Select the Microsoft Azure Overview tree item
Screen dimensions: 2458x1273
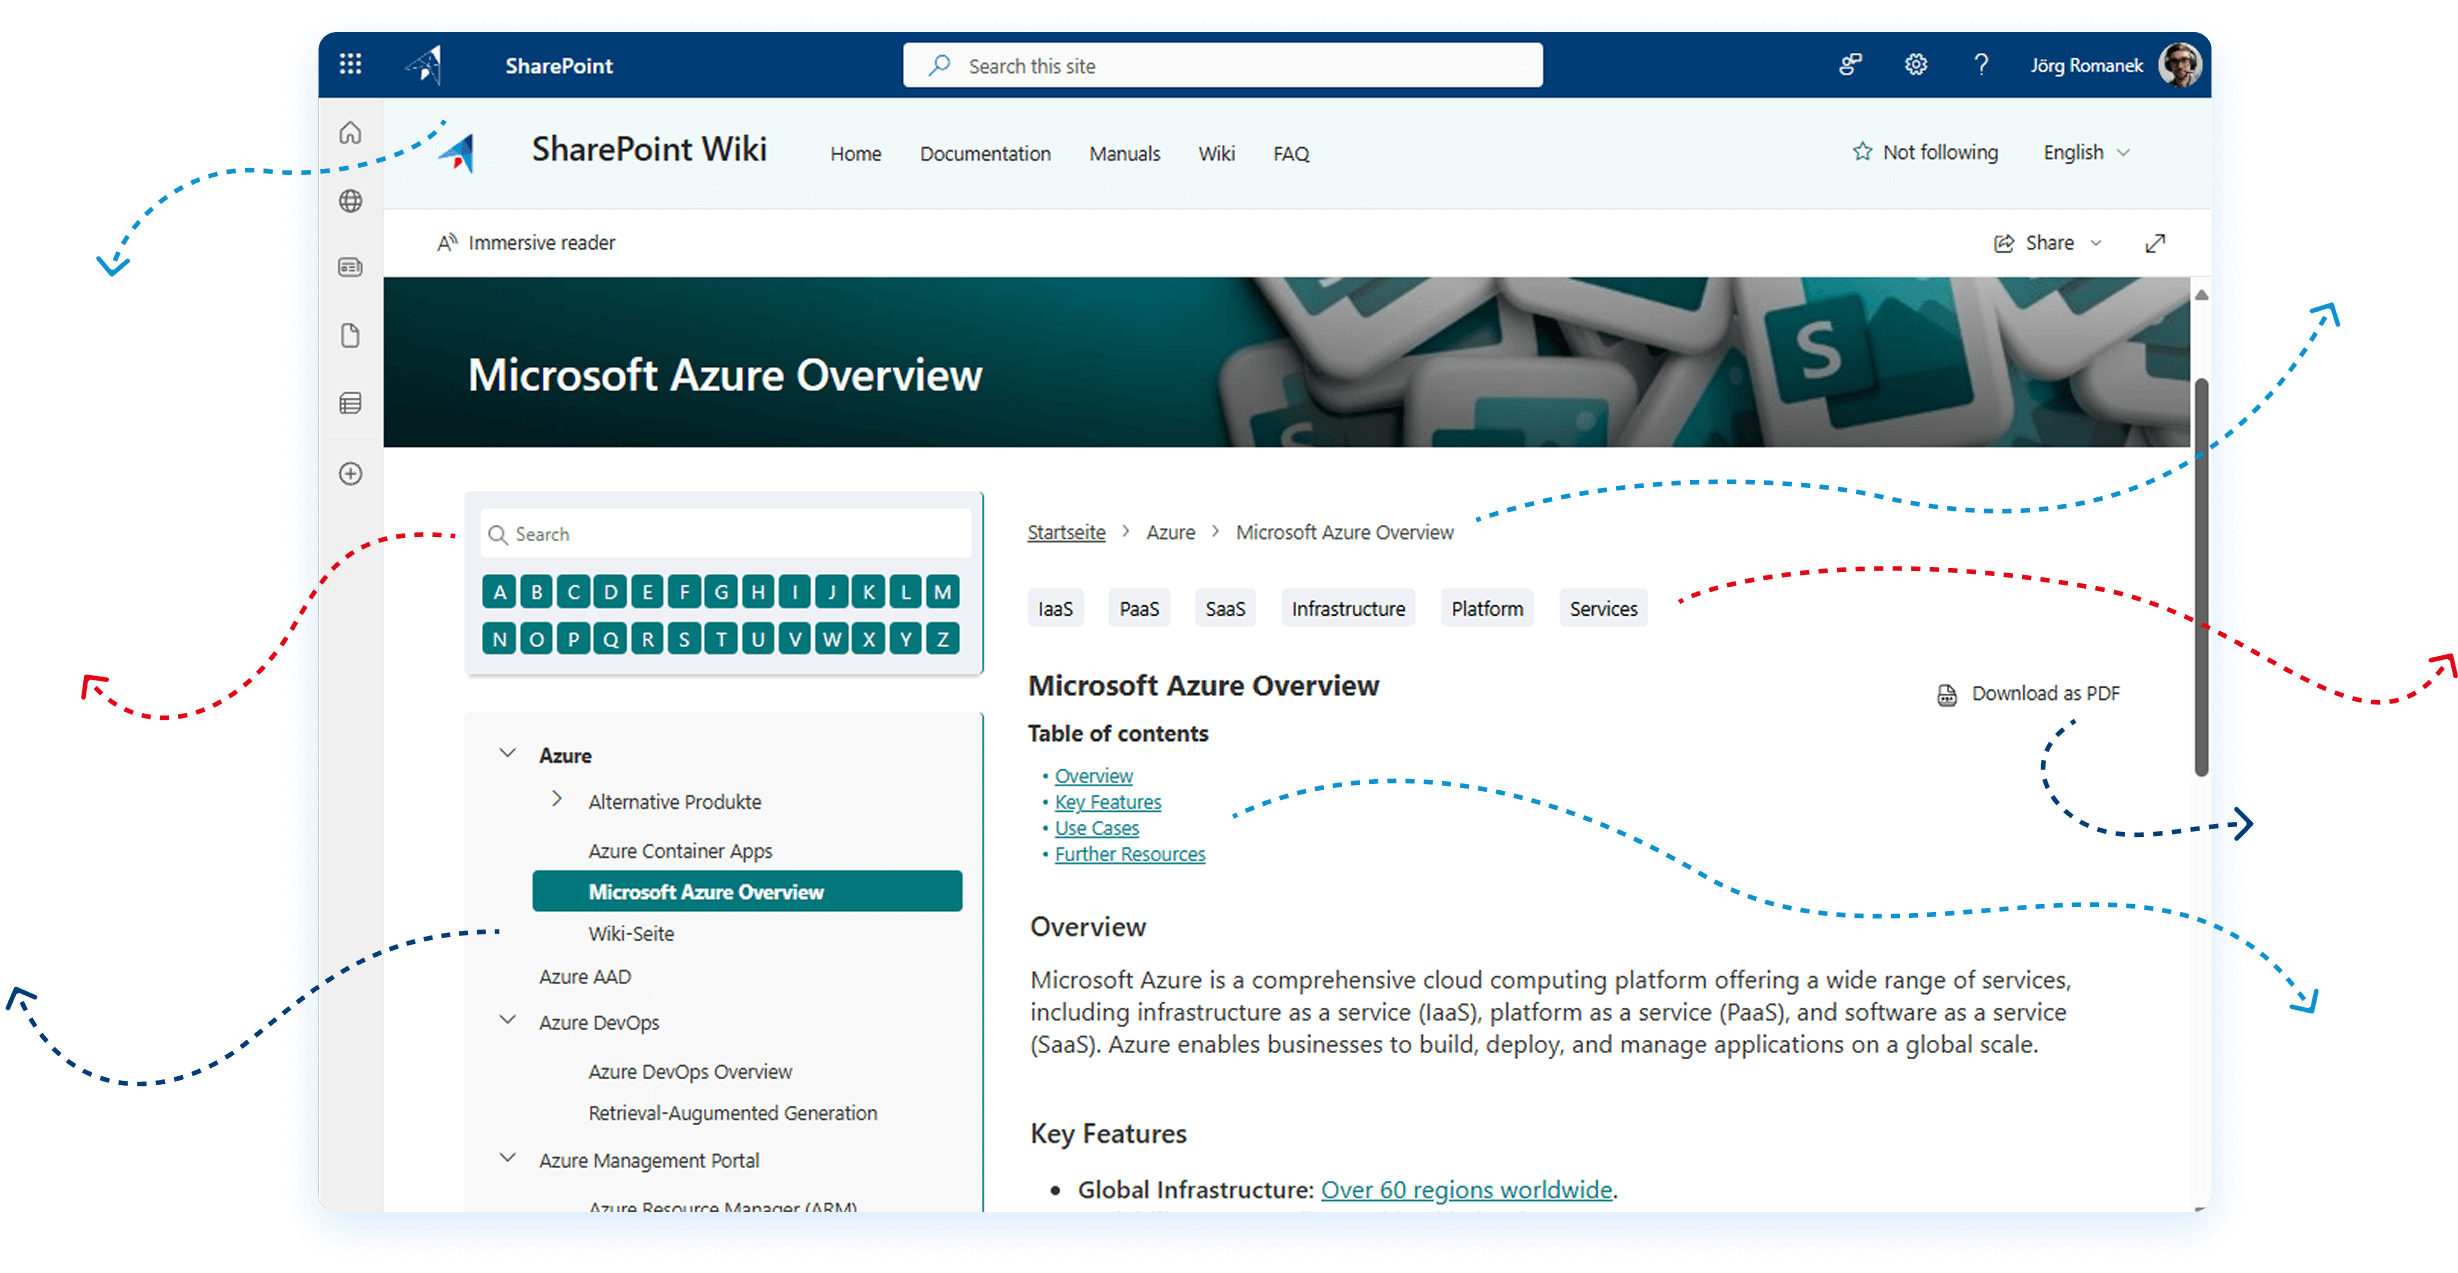[x=747, y=892]
